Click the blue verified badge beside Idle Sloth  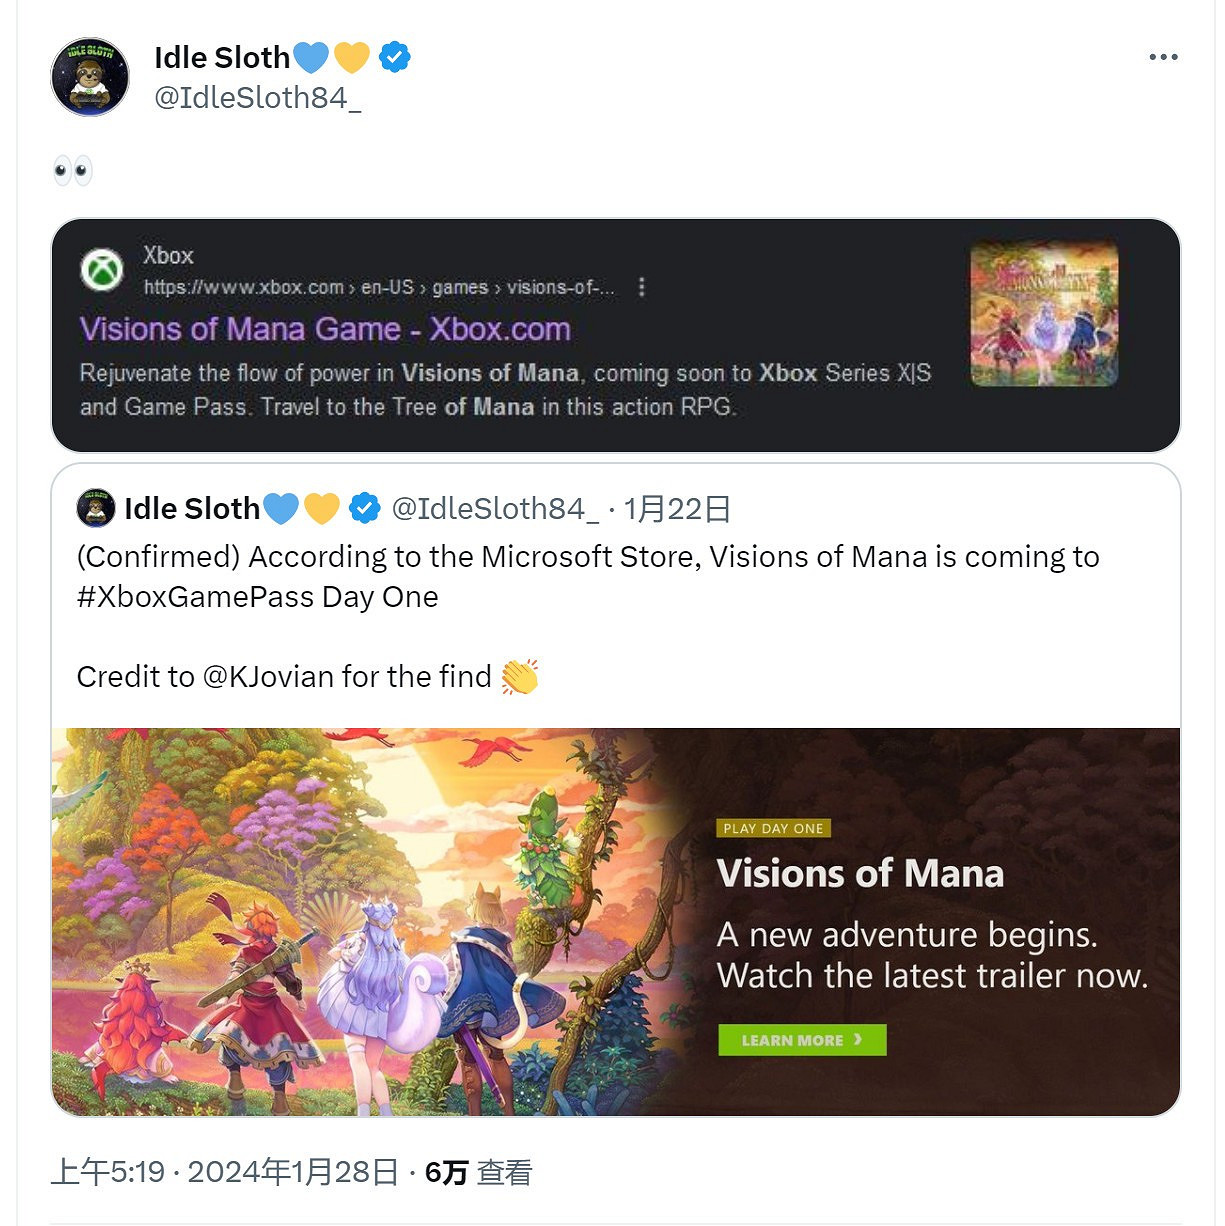(x=395, y=58)
